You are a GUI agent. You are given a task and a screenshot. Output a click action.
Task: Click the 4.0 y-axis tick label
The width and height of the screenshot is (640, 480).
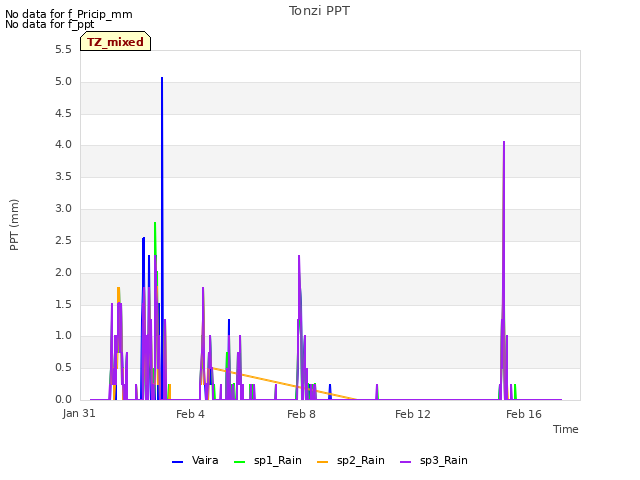coord(63,145)
